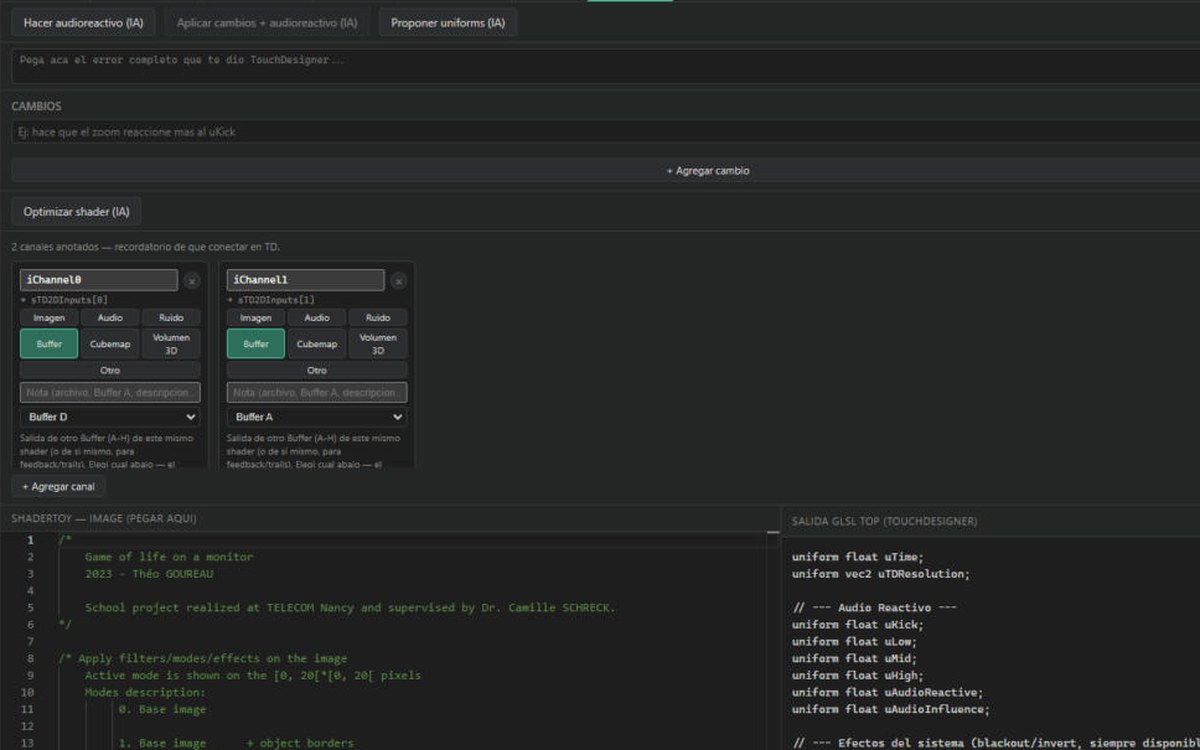The width and height of the screenshot is (1200, 750).
Task: Click 'uniform float uAudioReactive;' output line
Action: point(888,692)
